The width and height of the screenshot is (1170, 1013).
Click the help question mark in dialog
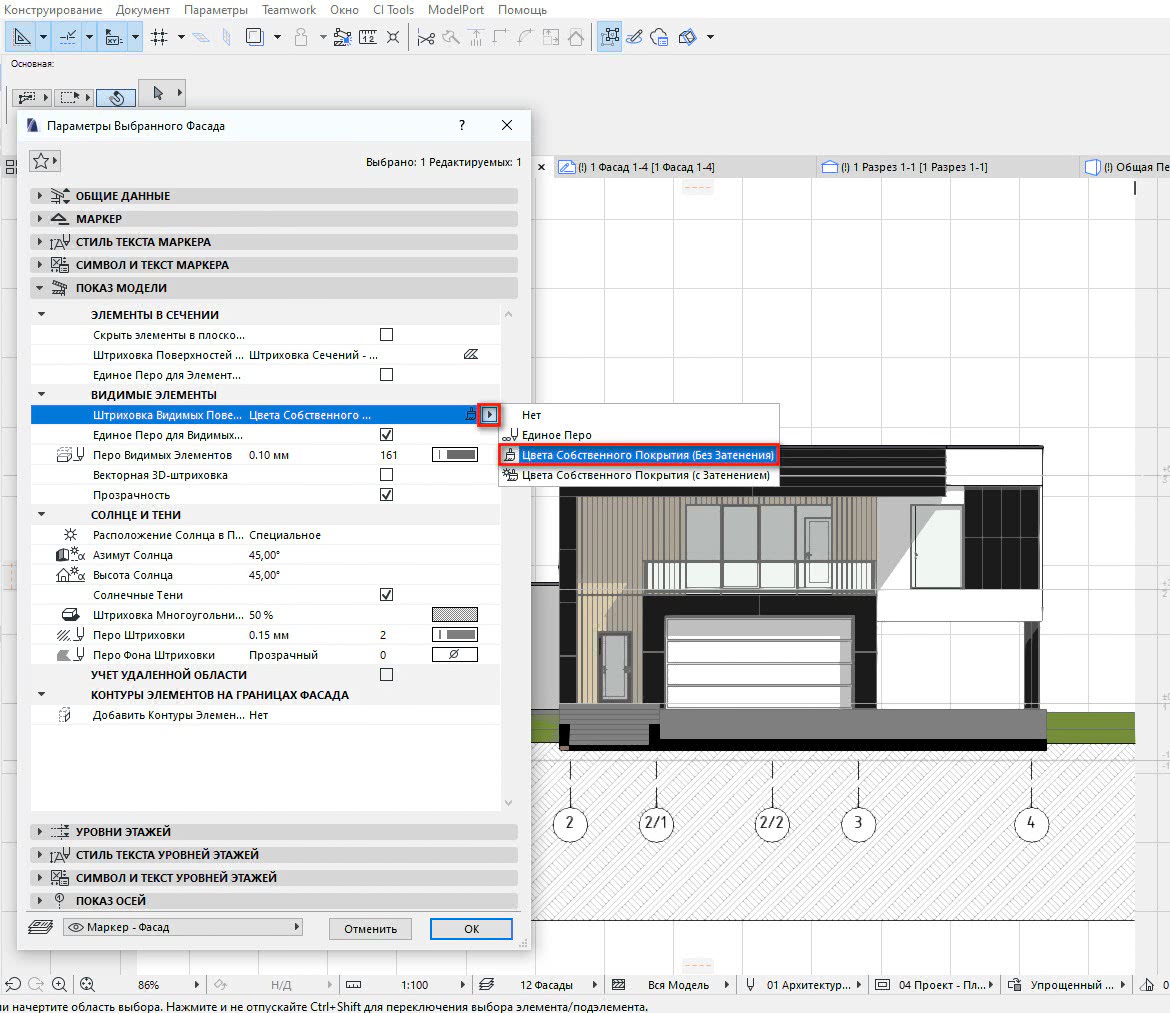(x=461, y=125)
